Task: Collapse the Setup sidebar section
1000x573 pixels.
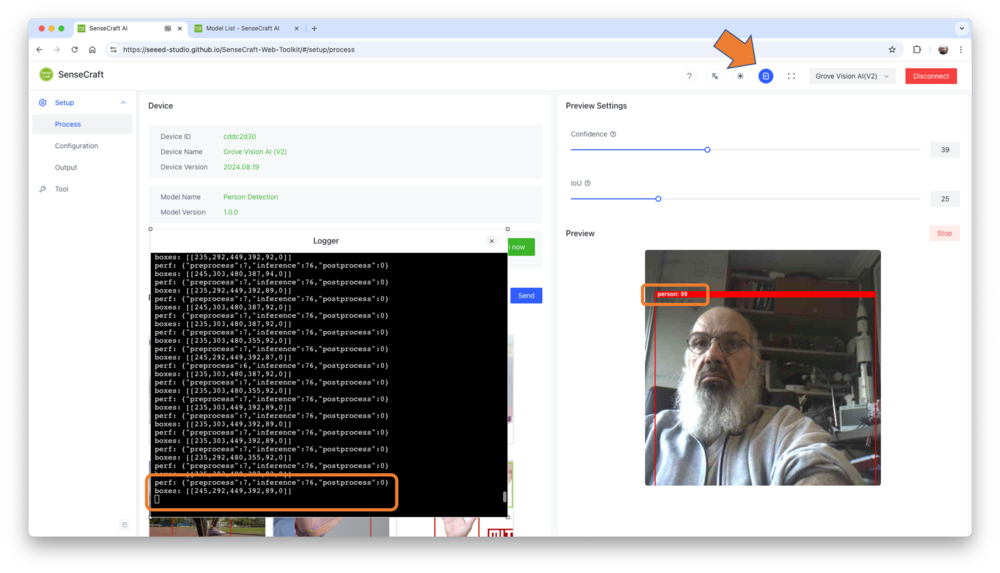Action: click(x=123, y=103)
